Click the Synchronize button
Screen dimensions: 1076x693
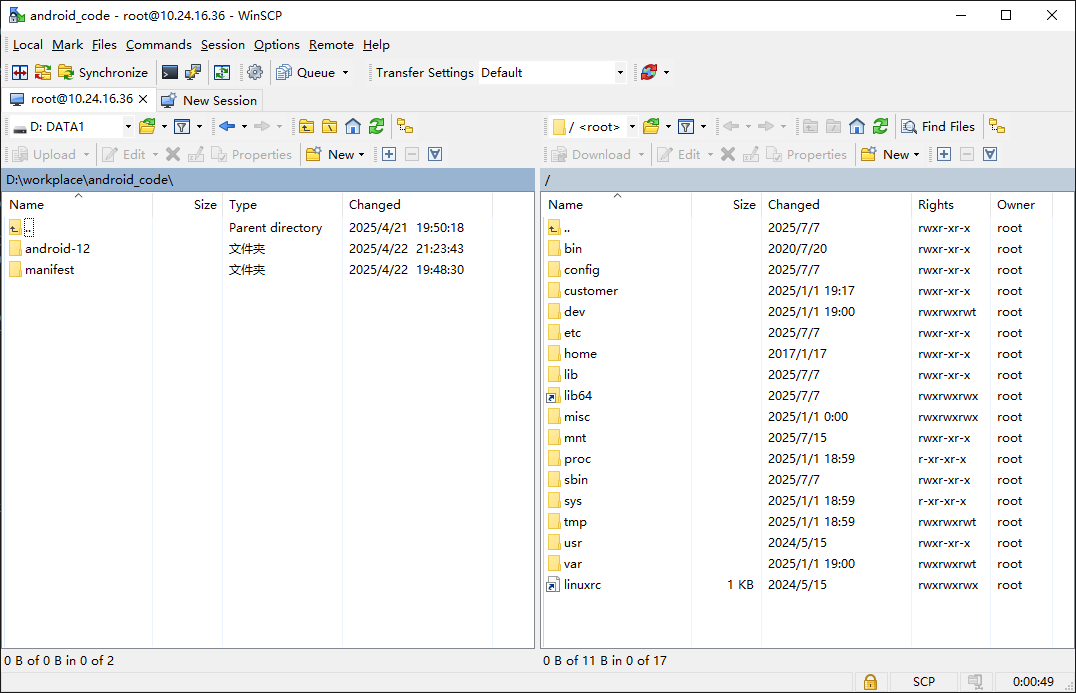(103, 72)
